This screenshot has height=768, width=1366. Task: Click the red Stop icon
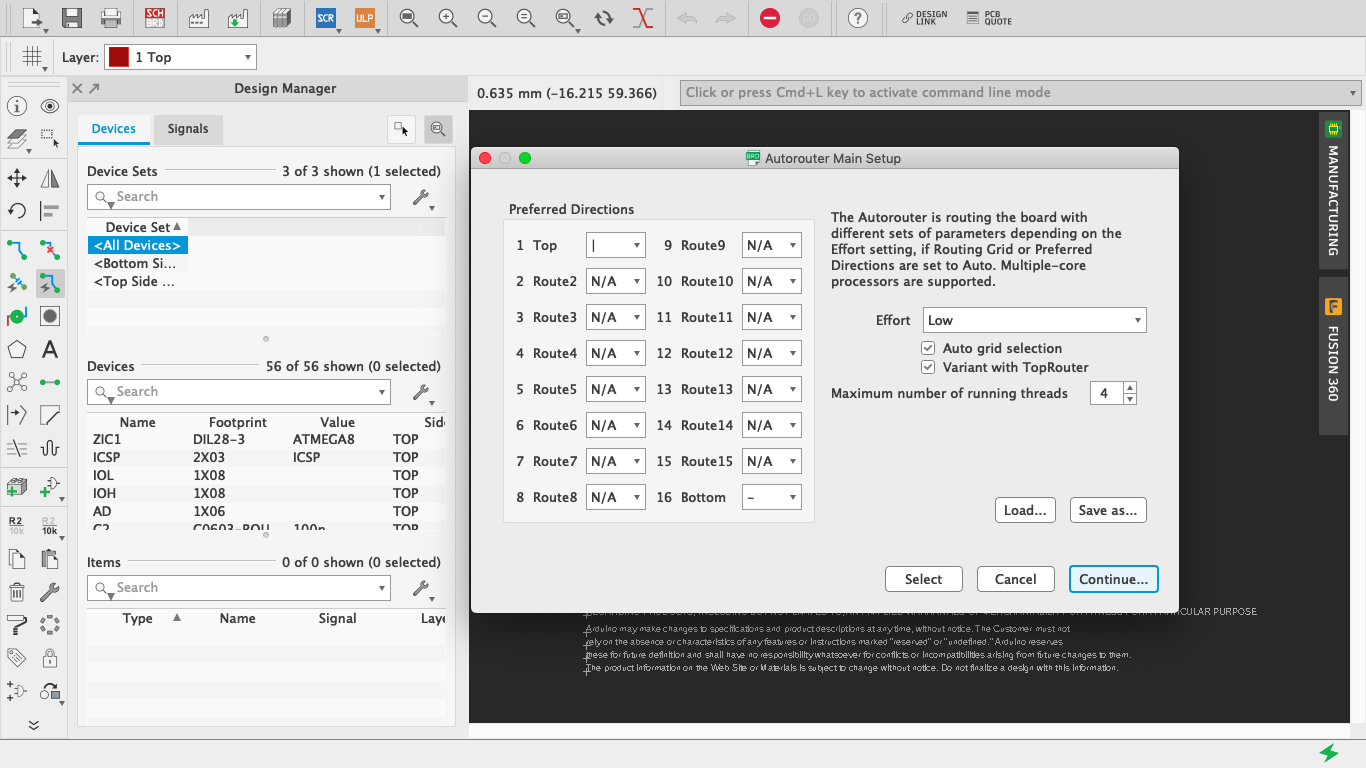pos(770,18)
